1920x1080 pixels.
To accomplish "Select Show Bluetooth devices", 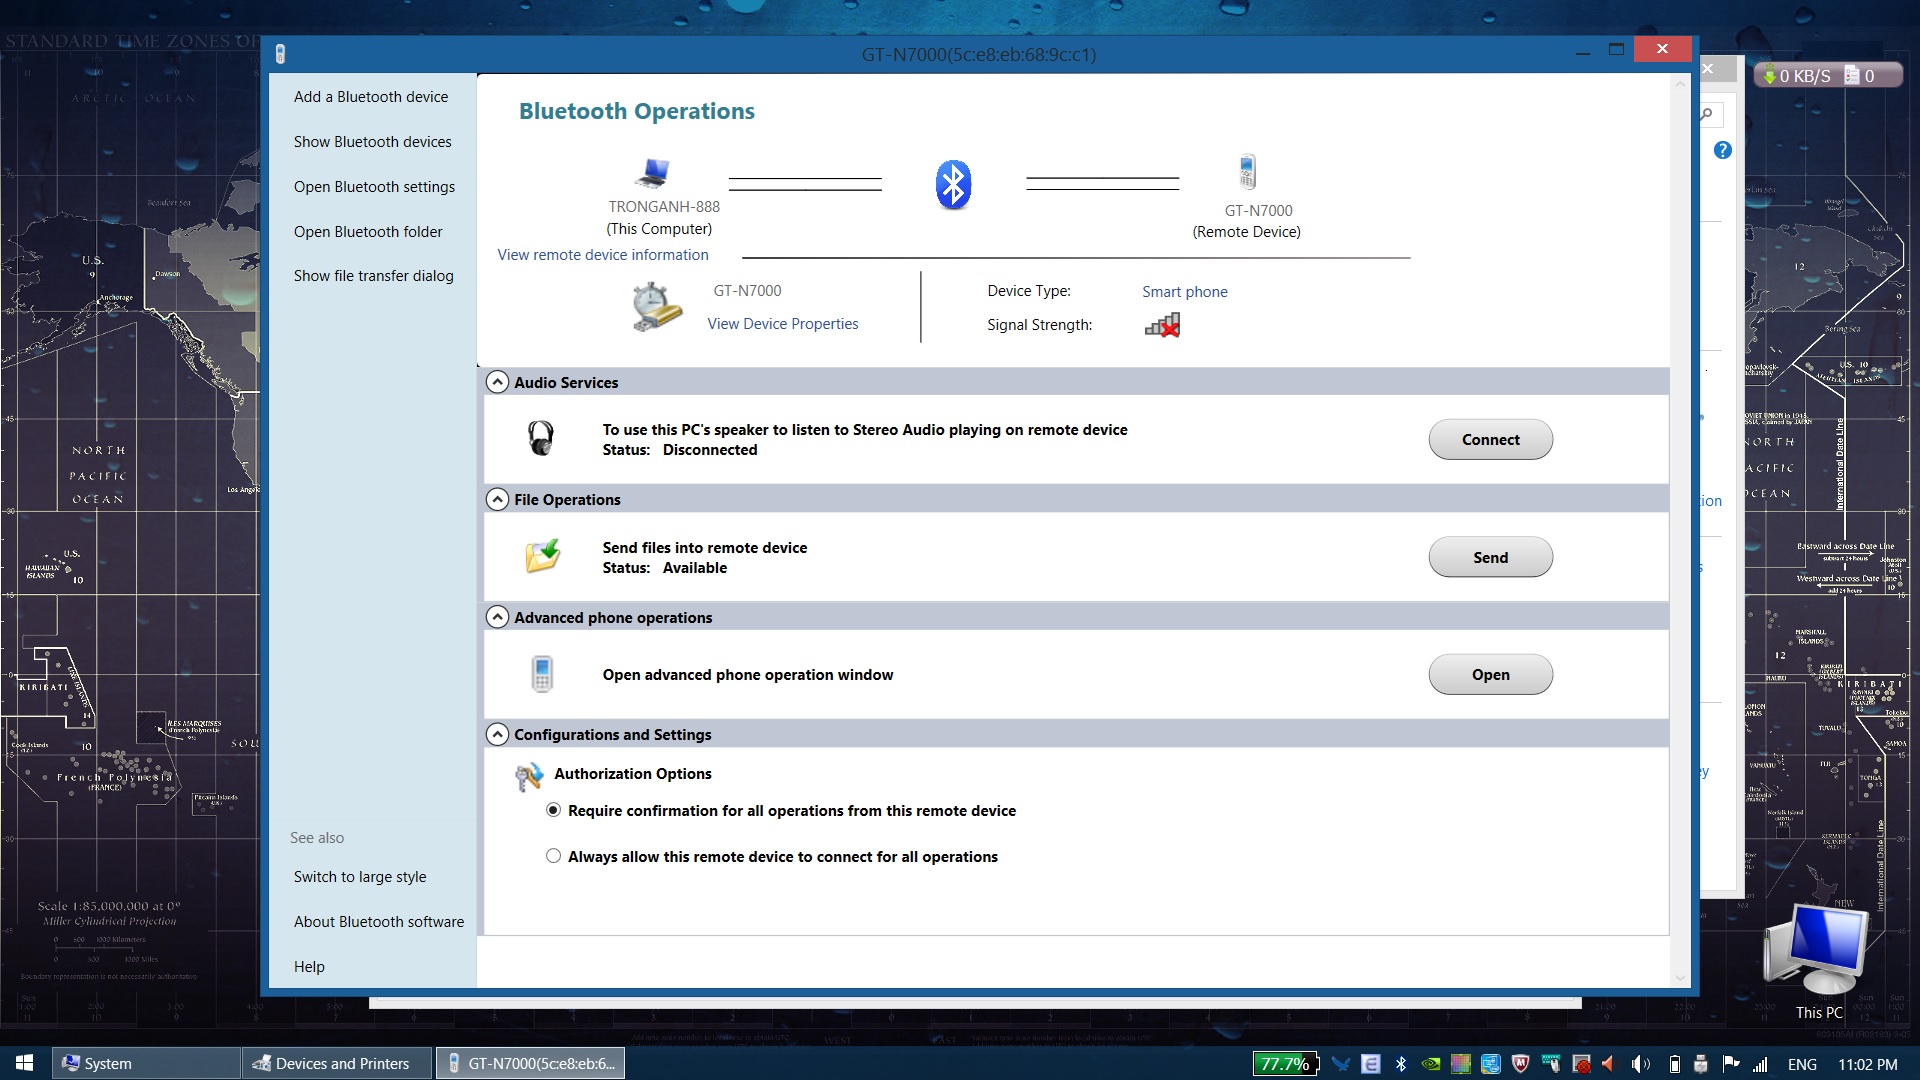I will (x=372, y=141).
